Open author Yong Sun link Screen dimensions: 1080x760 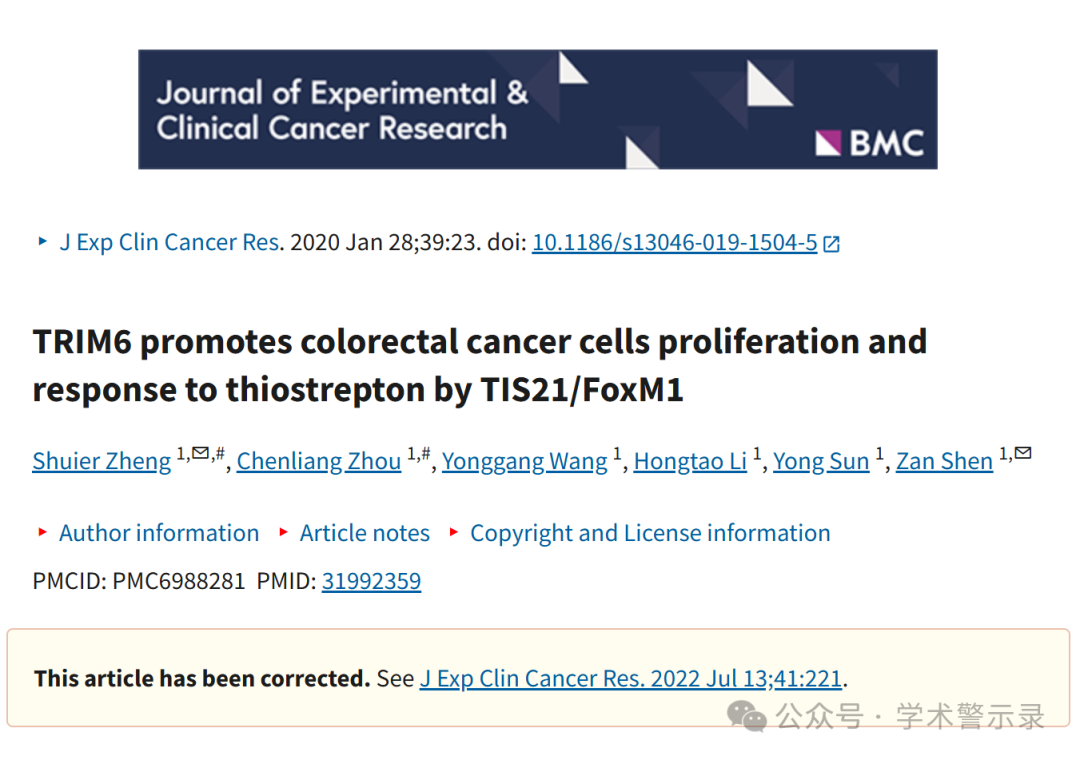821,461
